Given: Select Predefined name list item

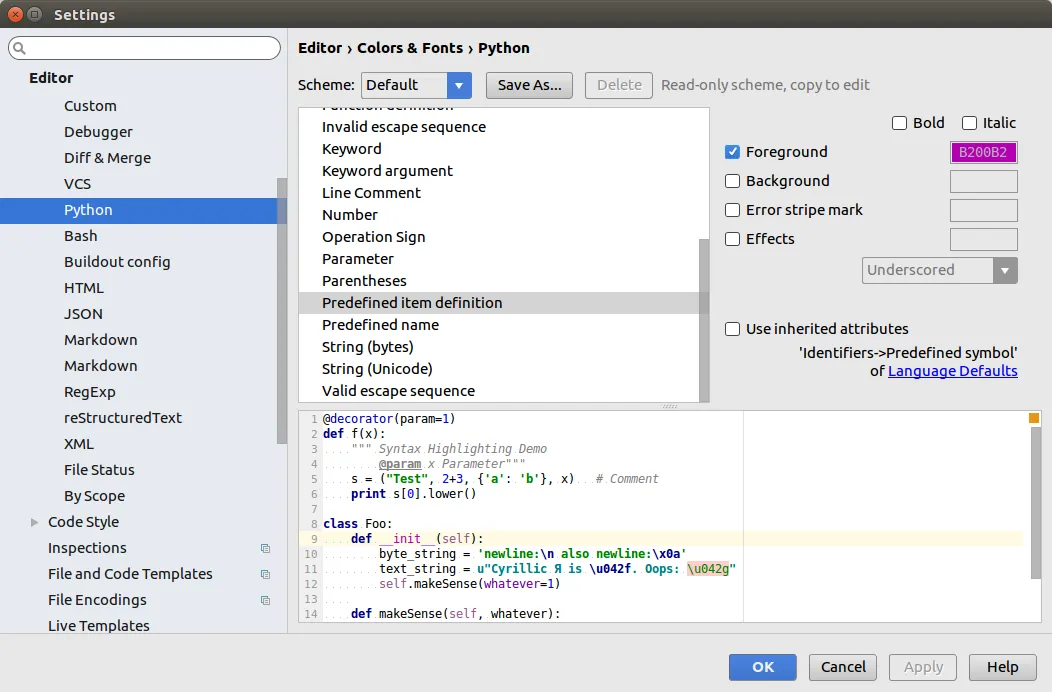Looking at the screenshot, I should (x=380, y=325).
